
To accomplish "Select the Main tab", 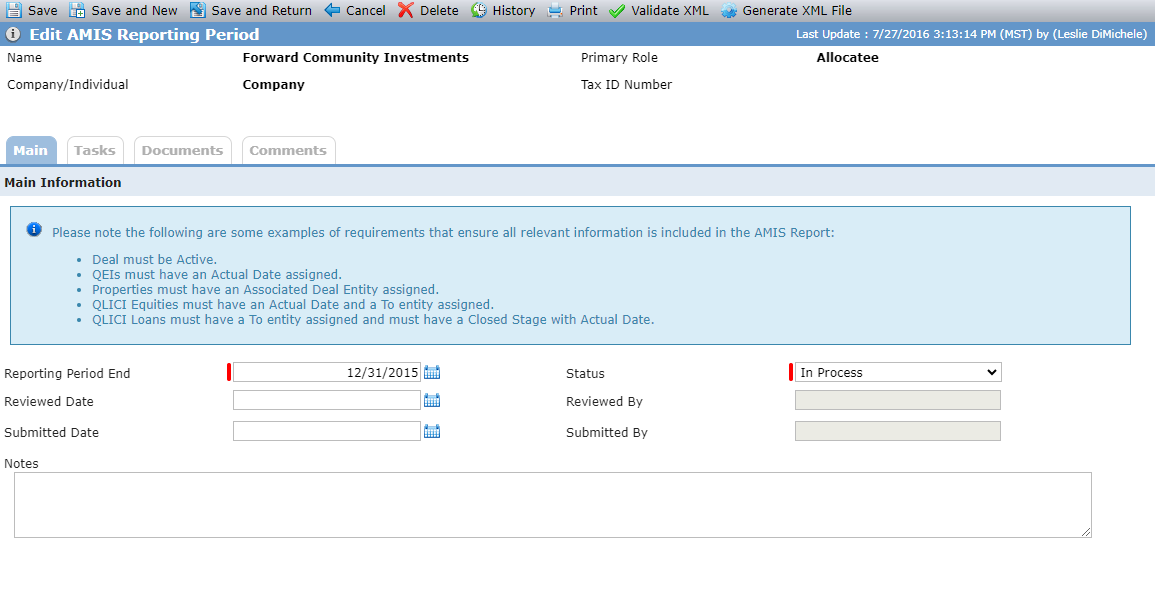I will tap(31, 150).
